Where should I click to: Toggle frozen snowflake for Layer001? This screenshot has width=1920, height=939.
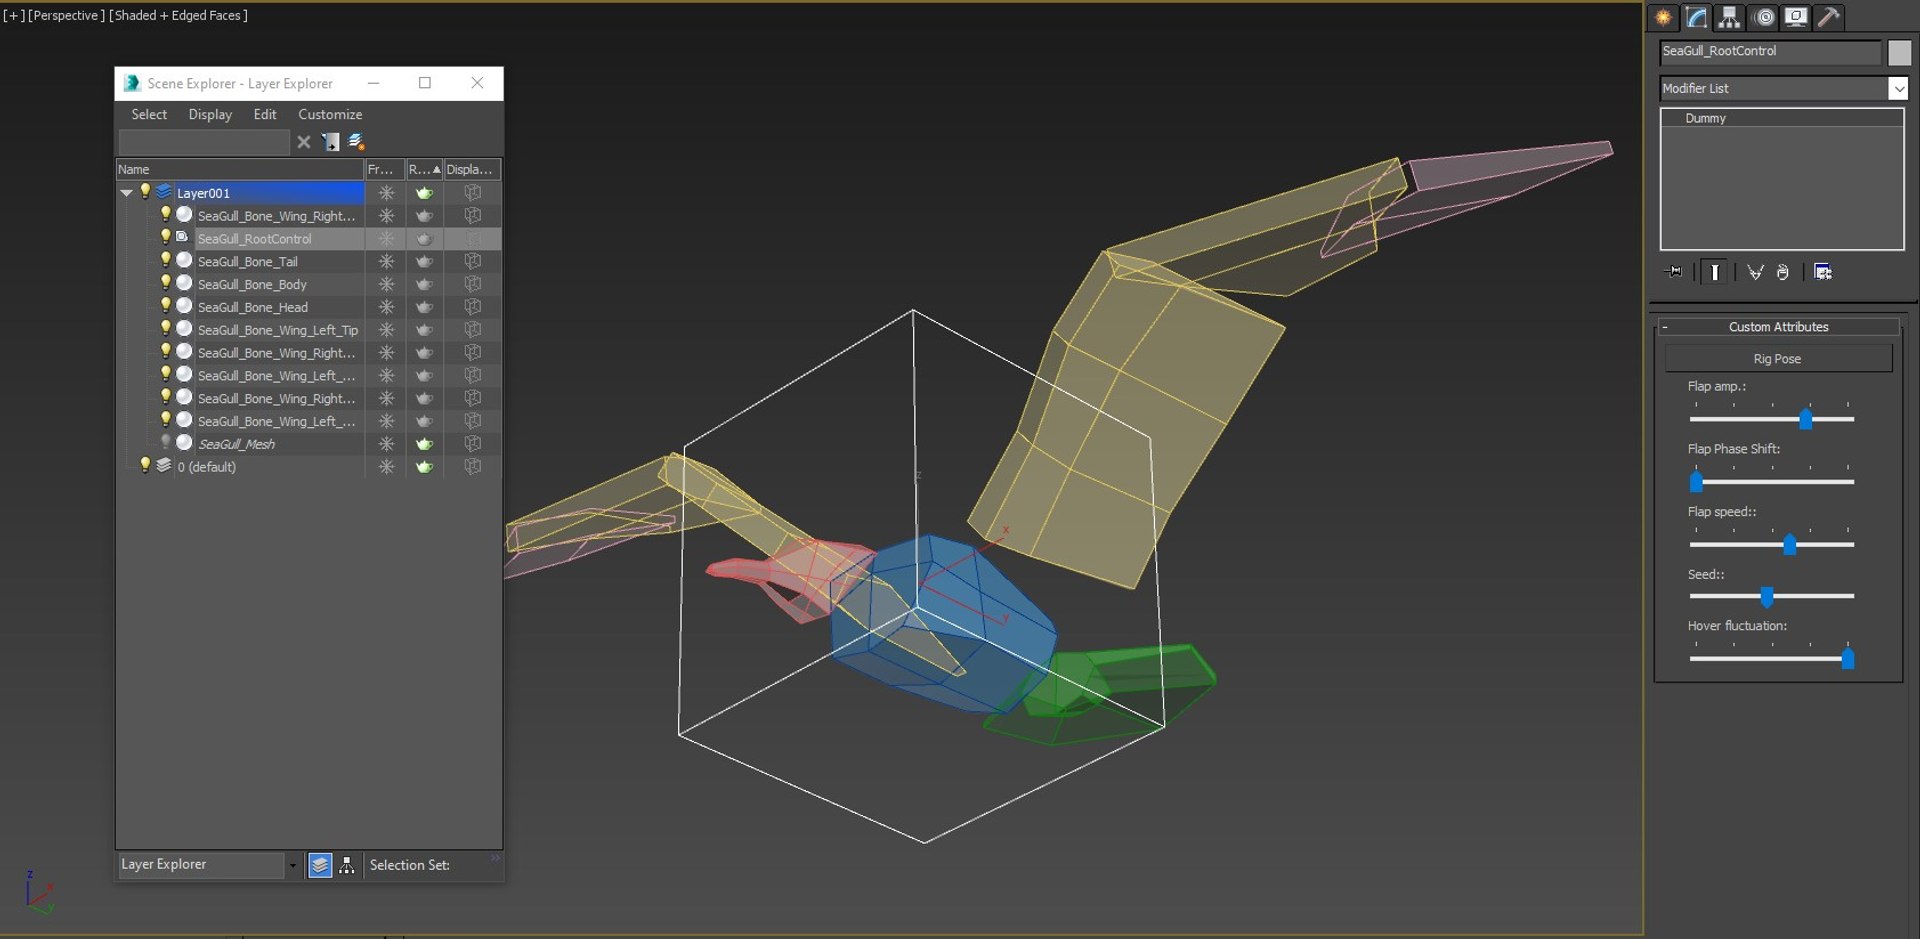click(x=386, y=193)
